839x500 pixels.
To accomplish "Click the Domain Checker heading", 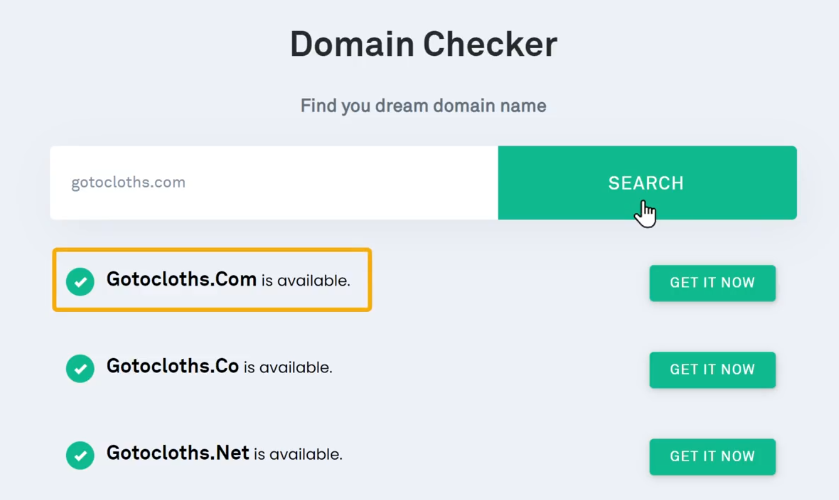I will pyautogui.click(x=423, y=44).
